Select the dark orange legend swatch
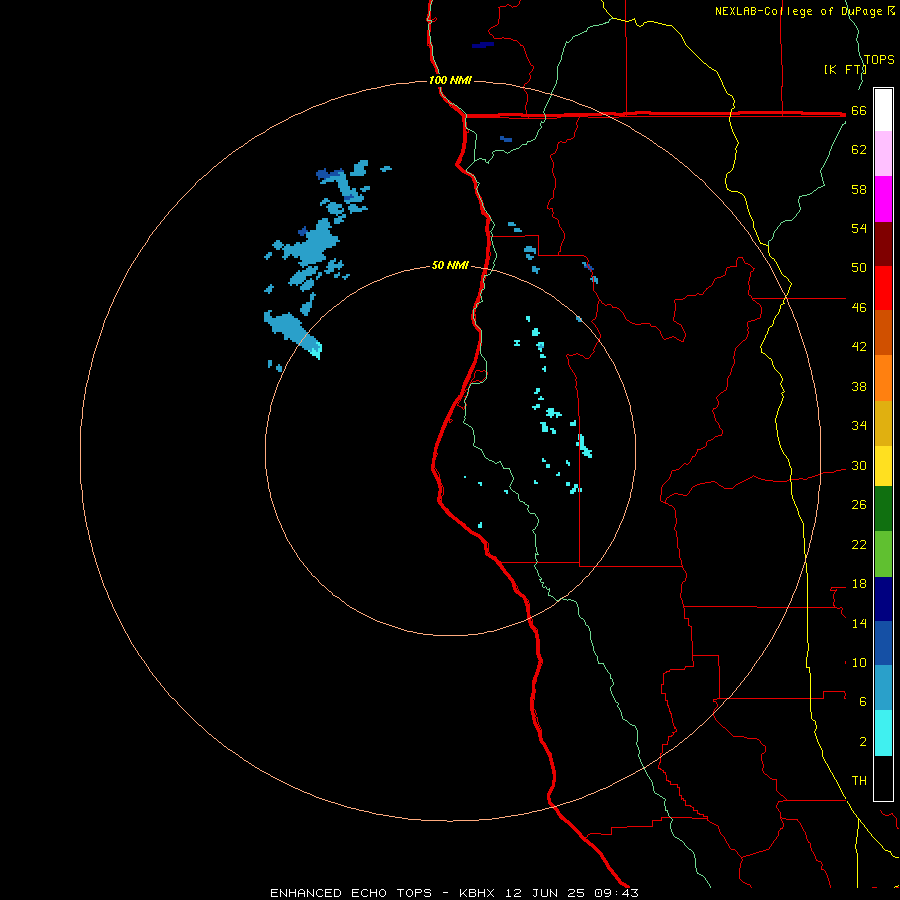The width and height of the screenshot is (900, 900). (x=883, y=332)
